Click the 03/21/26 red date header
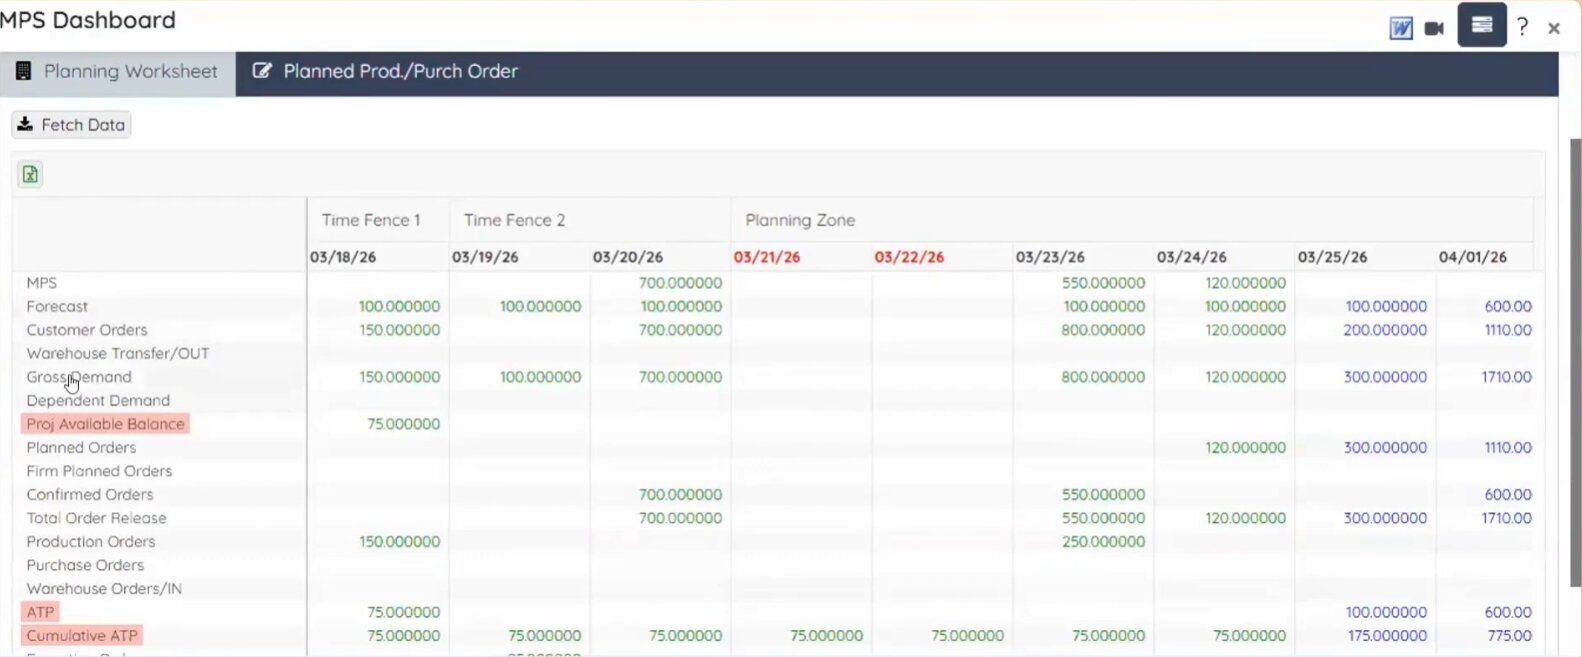 (766, 257)
